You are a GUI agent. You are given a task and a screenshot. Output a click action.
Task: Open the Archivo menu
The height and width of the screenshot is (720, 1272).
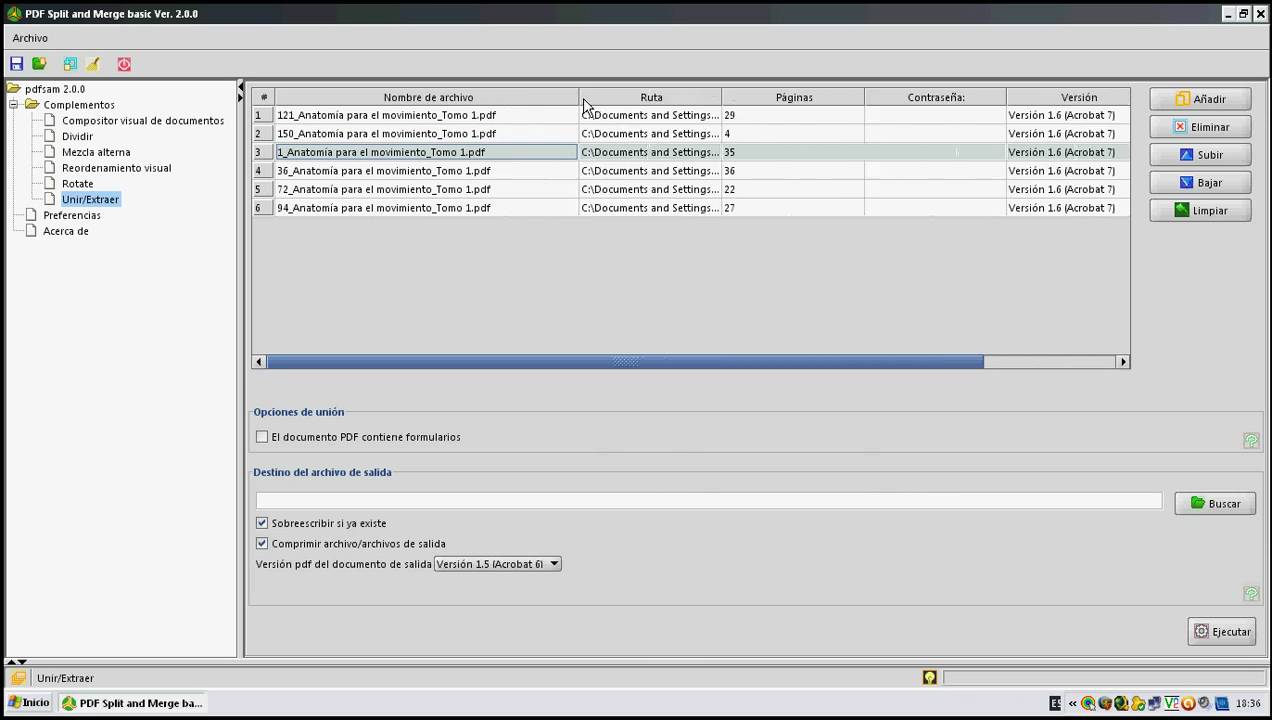[30, 38]
